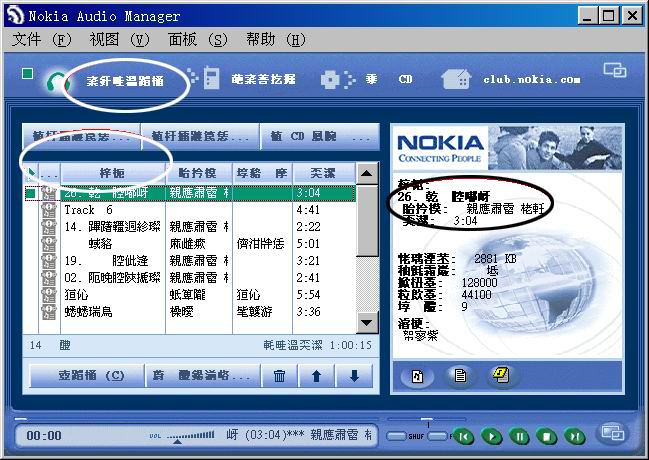
Task: Select the headphones music studio icon
Action: [57, 81]
